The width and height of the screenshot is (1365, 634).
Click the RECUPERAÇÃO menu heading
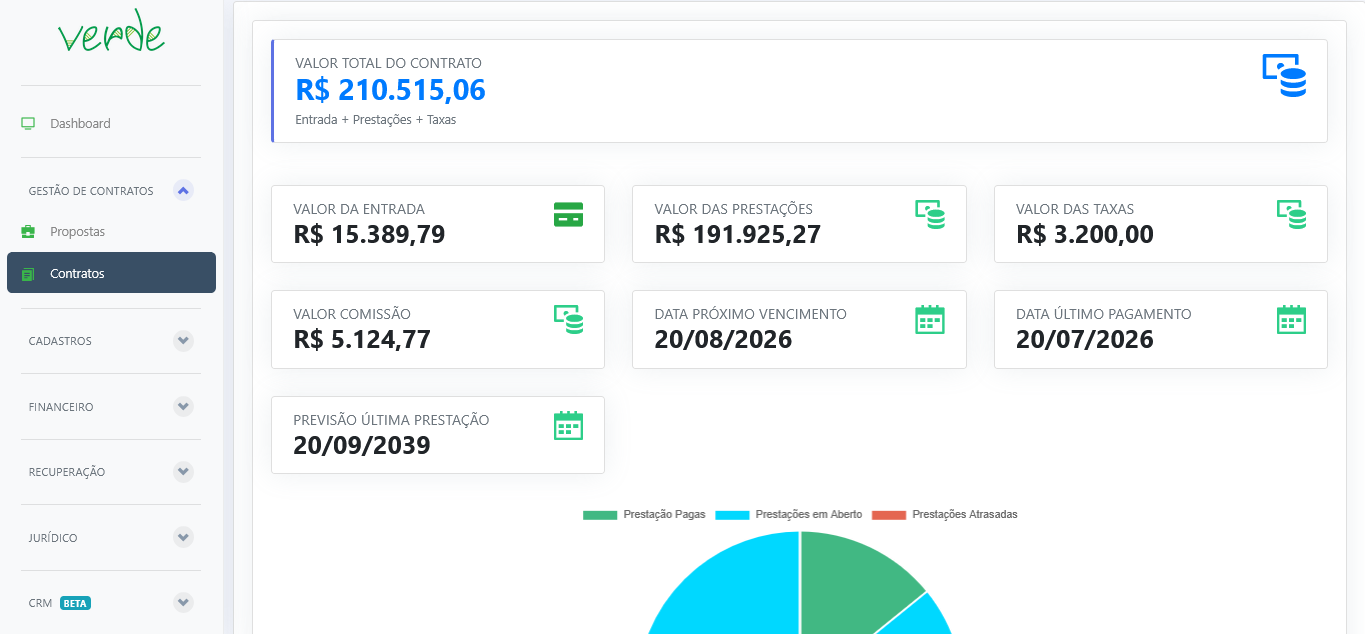67,472
